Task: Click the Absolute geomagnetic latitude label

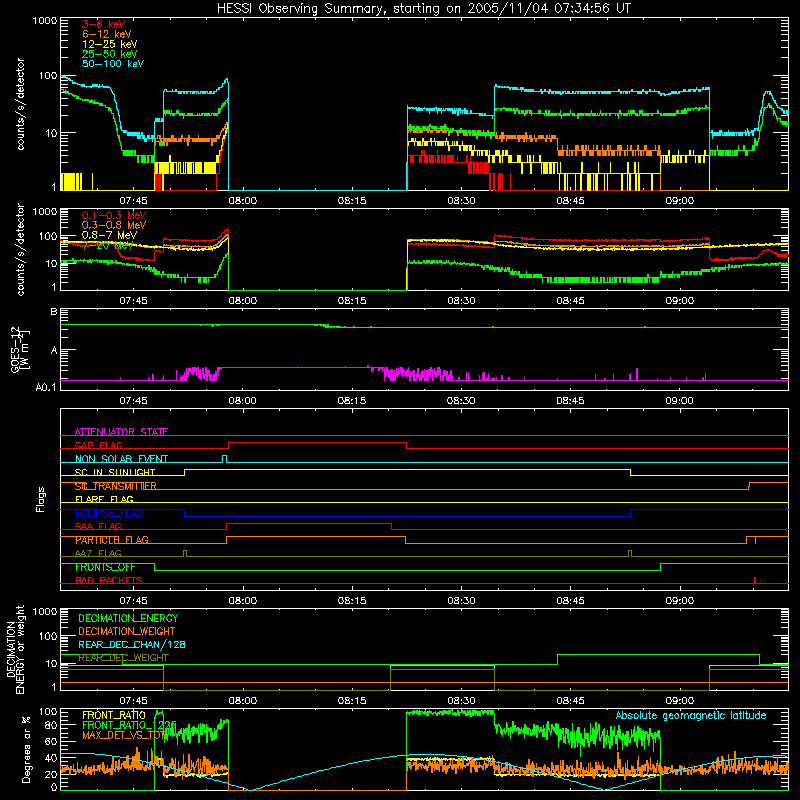Action: point(691,715)
